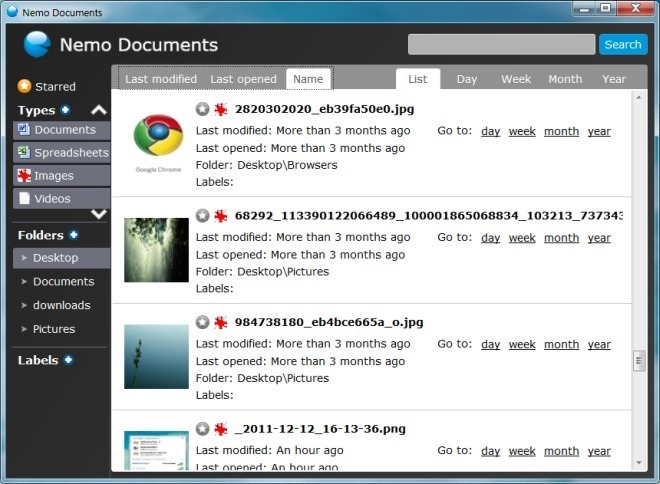Viewport: 660px width, 484px height.
Task: Select the Desktop folder
Action: 61,258
